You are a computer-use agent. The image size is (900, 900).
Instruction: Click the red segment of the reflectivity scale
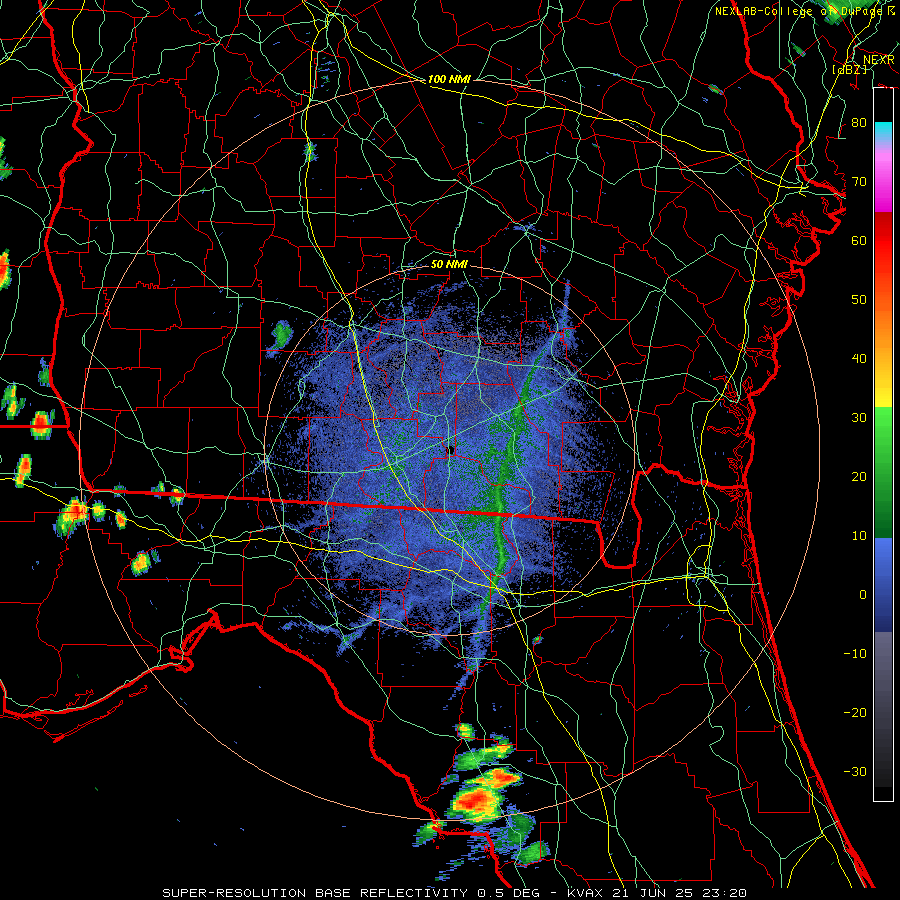[x=883, y=241]
